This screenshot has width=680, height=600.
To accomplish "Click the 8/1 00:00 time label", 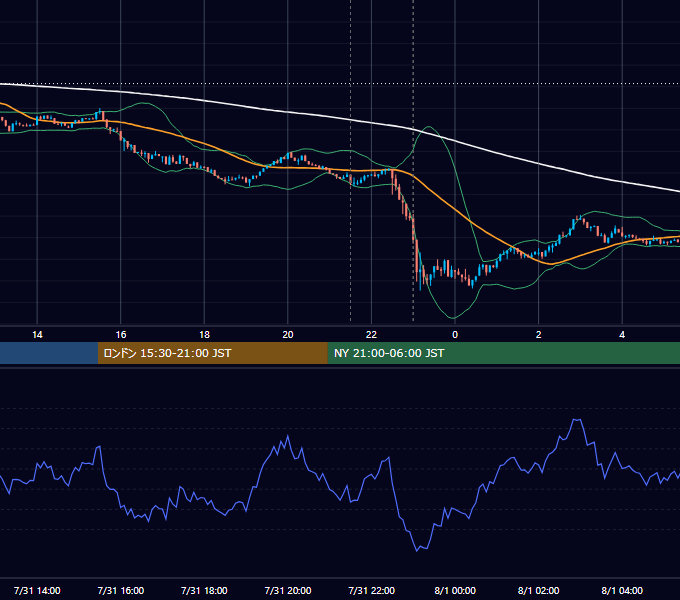I will pos(455,590).
